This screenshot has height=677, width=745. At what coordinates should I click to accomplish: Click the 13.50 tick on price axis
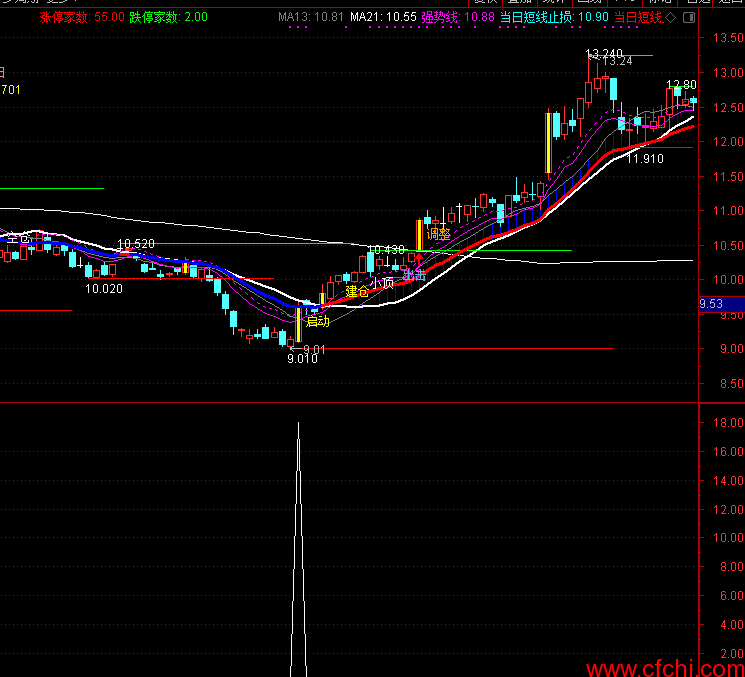click(728, 38)
